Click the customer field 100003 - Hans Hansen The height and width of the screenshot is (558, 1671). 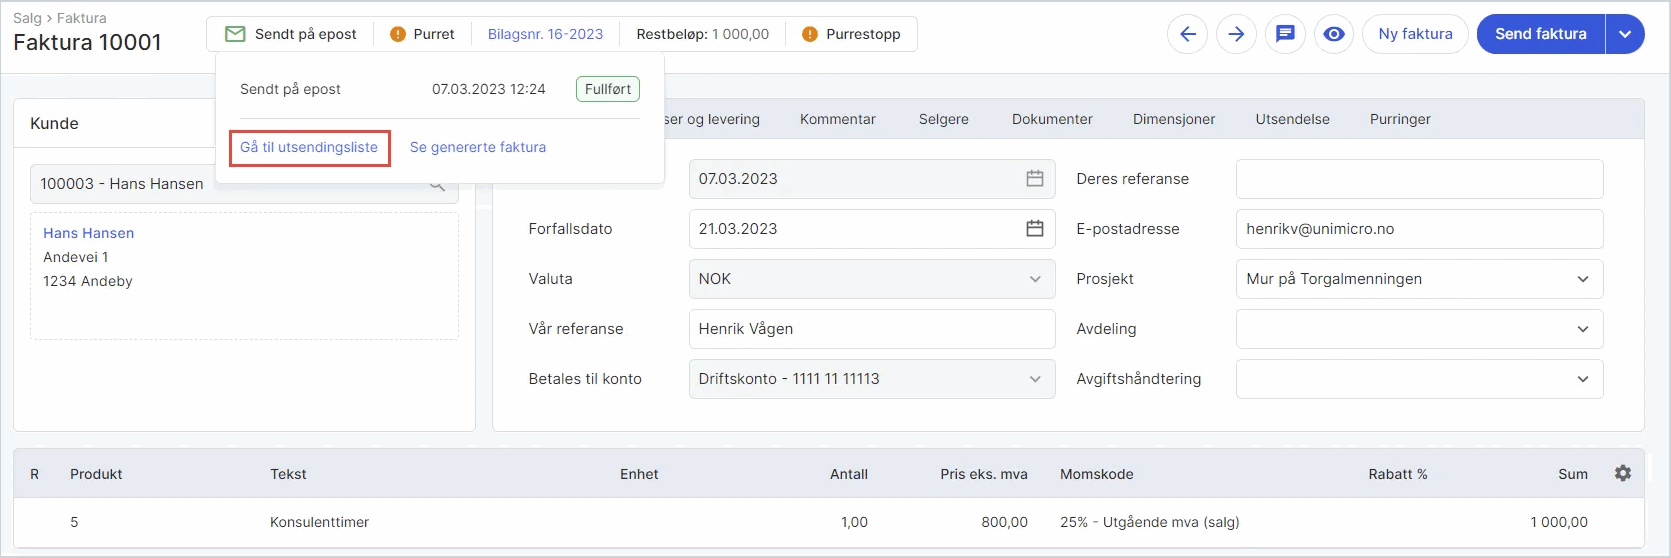coord(244,184)
